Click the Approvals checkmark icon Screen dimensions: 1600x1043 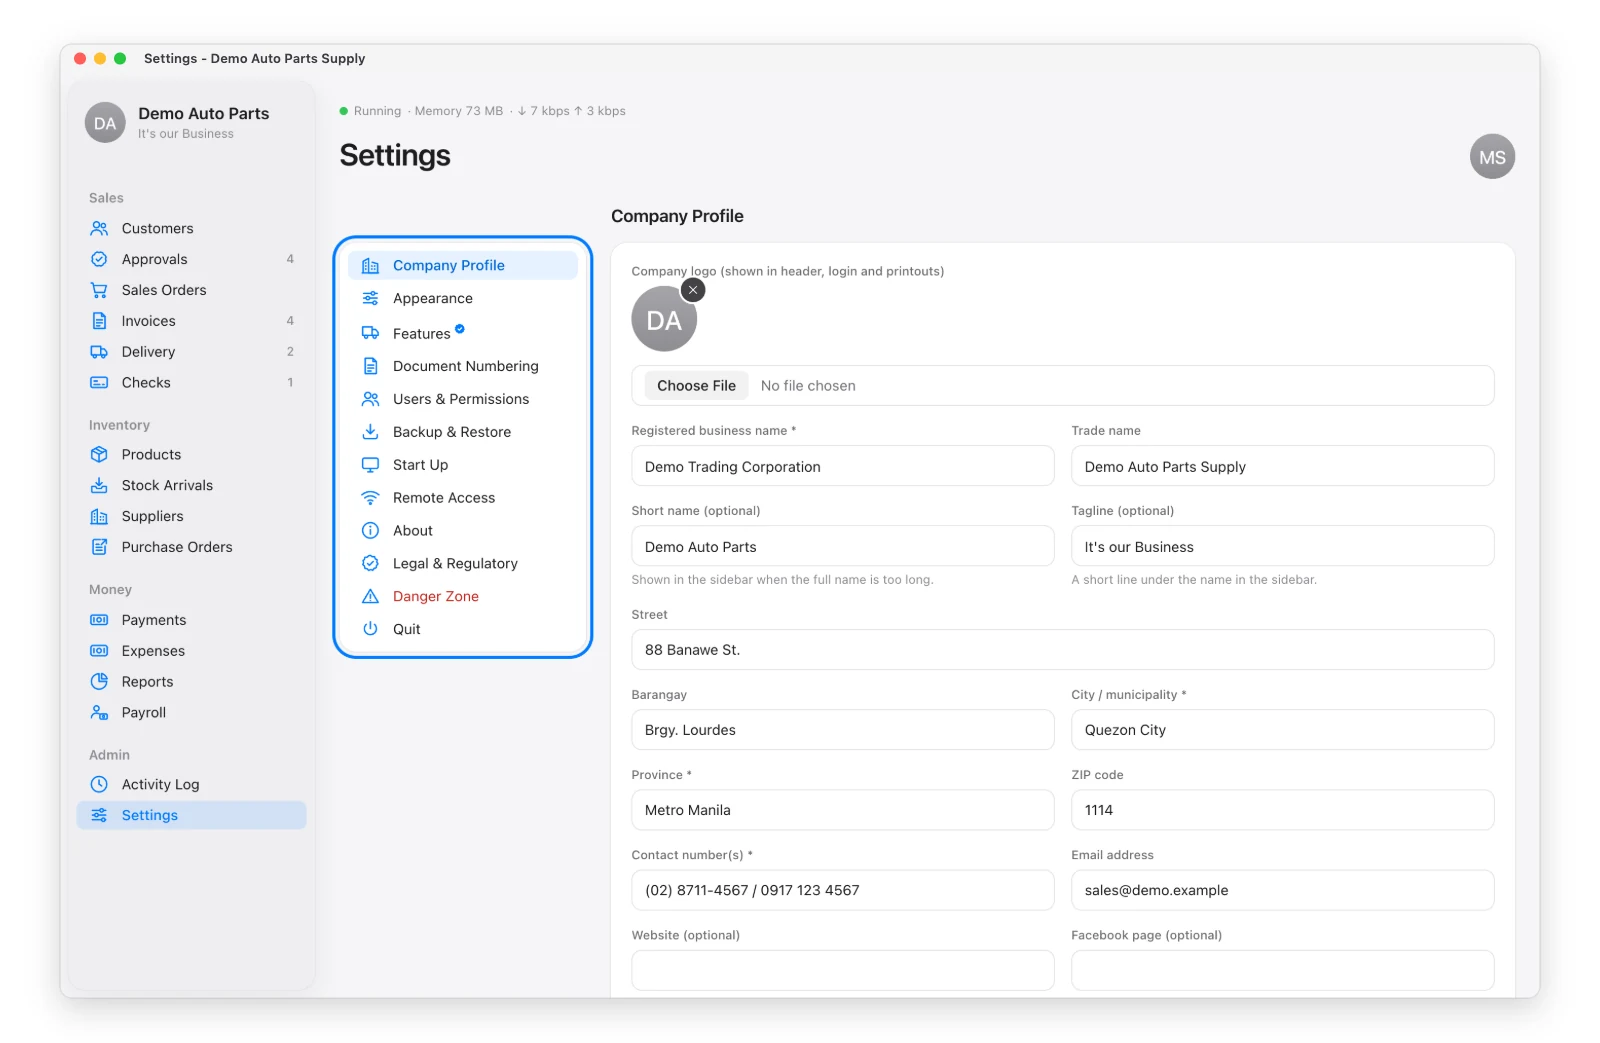click(x=99, y=259)
